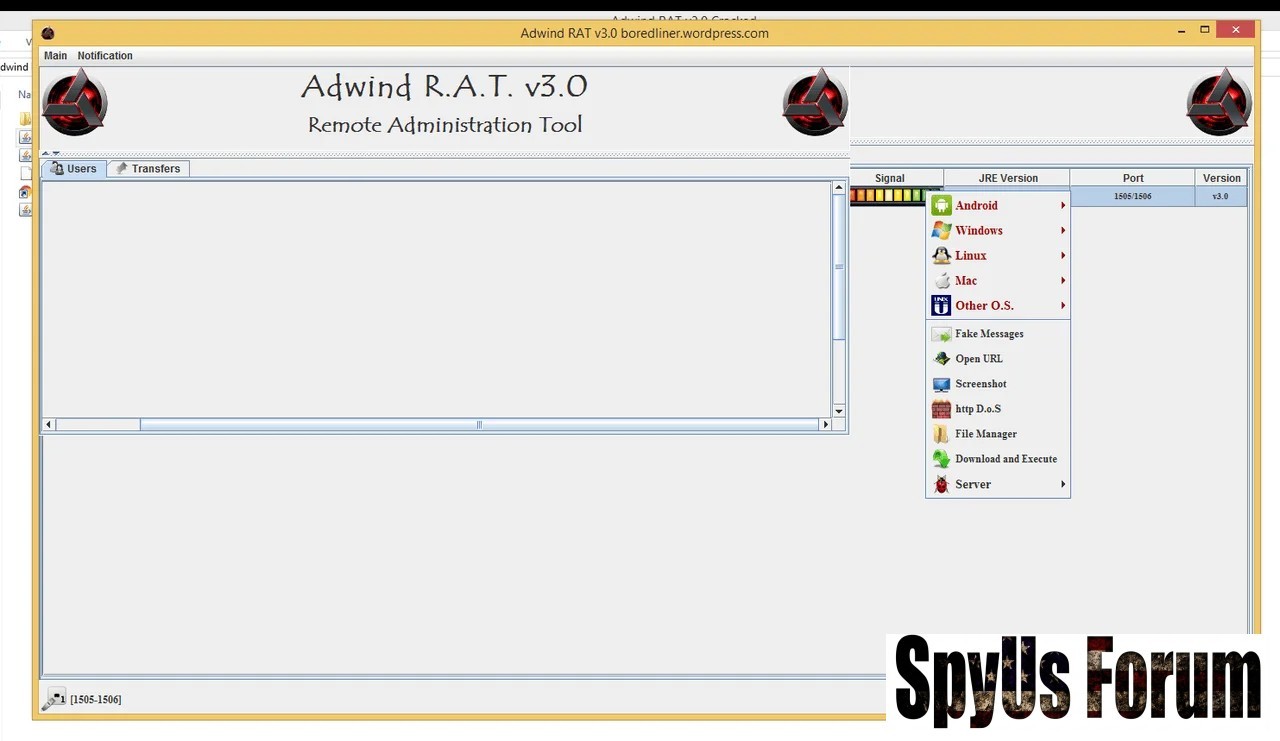Expand the Server submenu arrow
Screen dimensions: 1280x741
pyautogui.click(x=1063, y=485)
